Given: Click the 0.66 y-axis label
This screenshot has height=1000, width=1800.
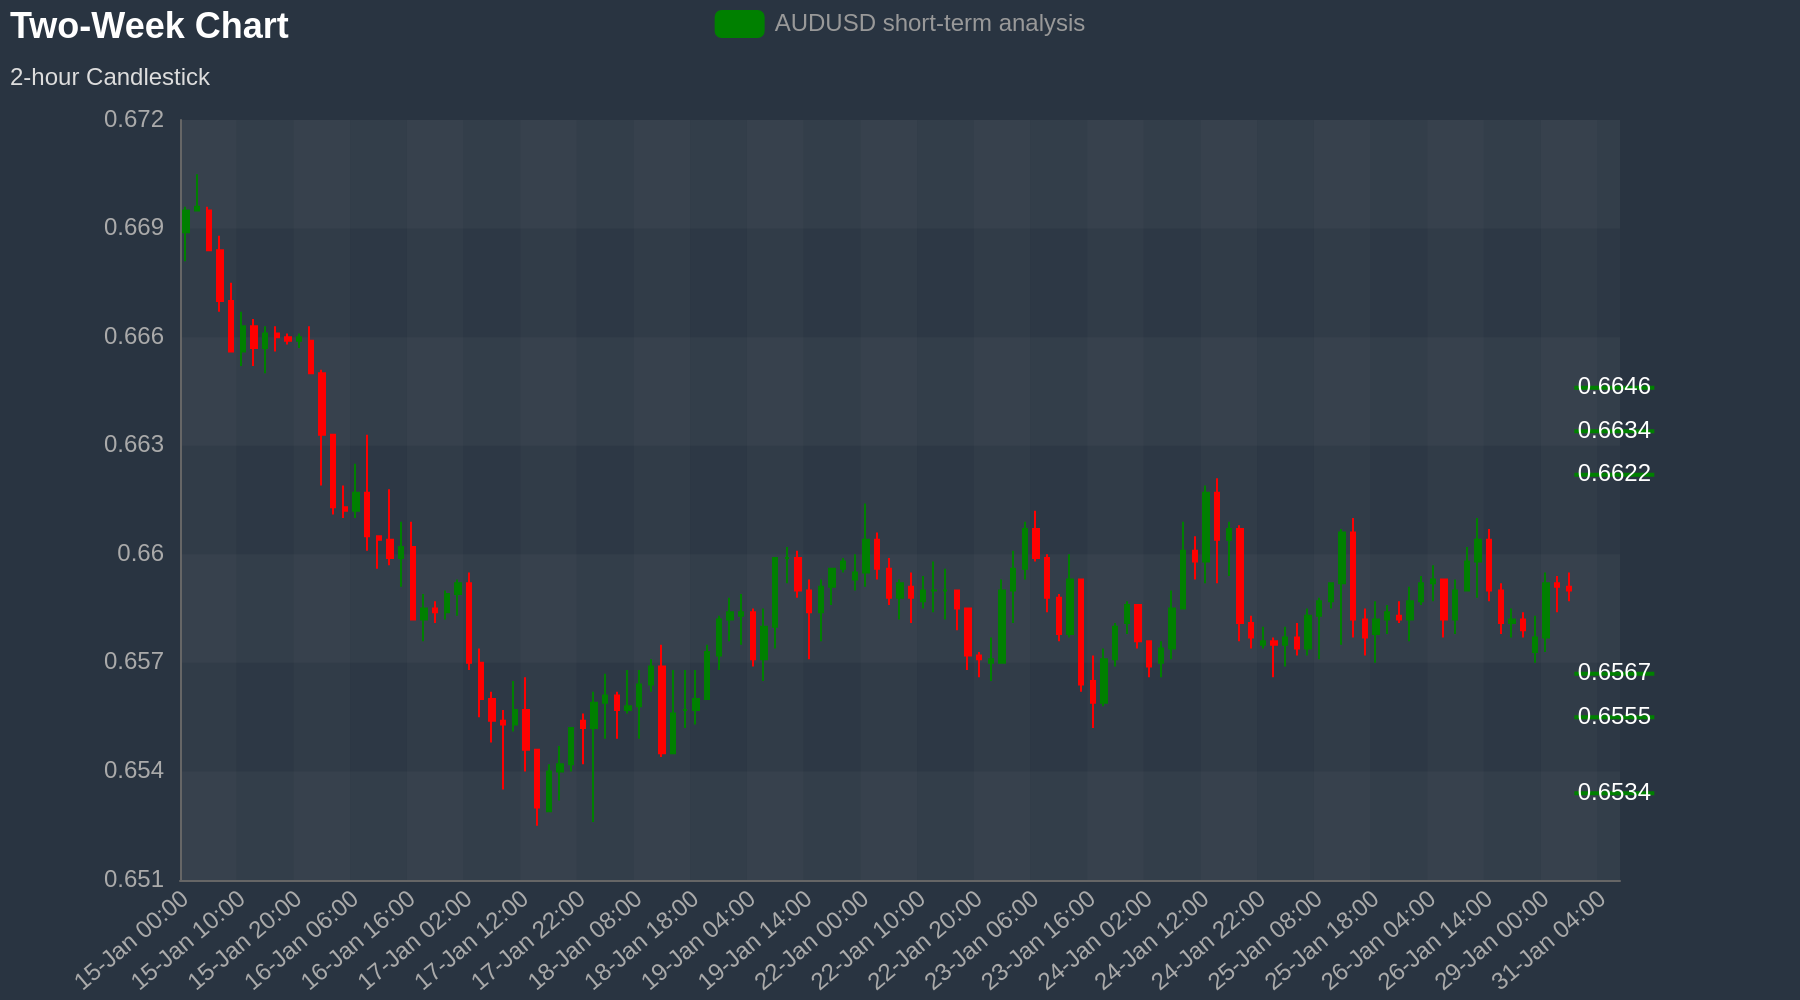Looking at the screenshot, I should (x=141, y=553).
